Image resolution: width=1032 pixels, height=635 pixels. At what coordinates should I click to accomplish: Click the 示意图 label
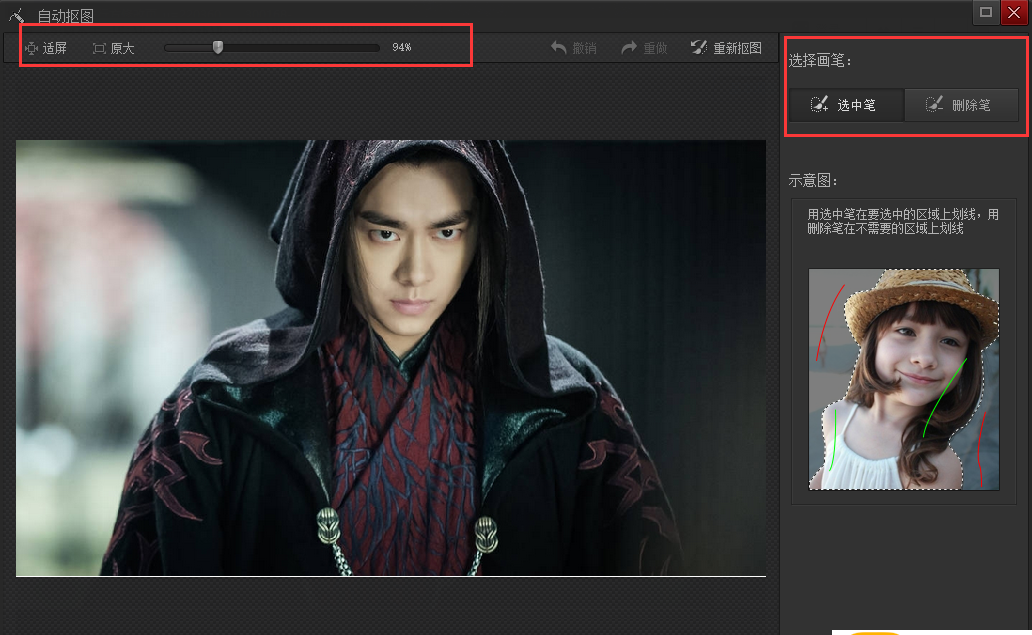[x=812, y=180]
